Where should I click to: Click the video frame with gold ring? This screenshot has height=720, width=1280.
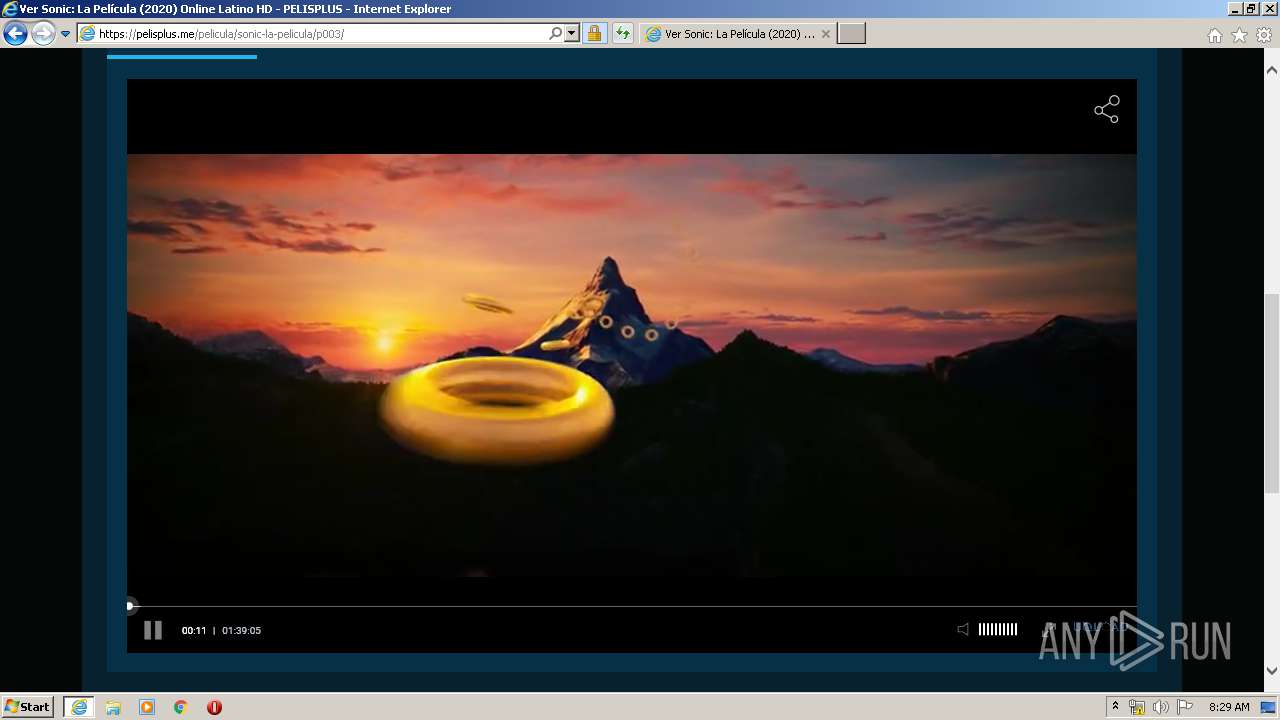click(x=632, y=366)
